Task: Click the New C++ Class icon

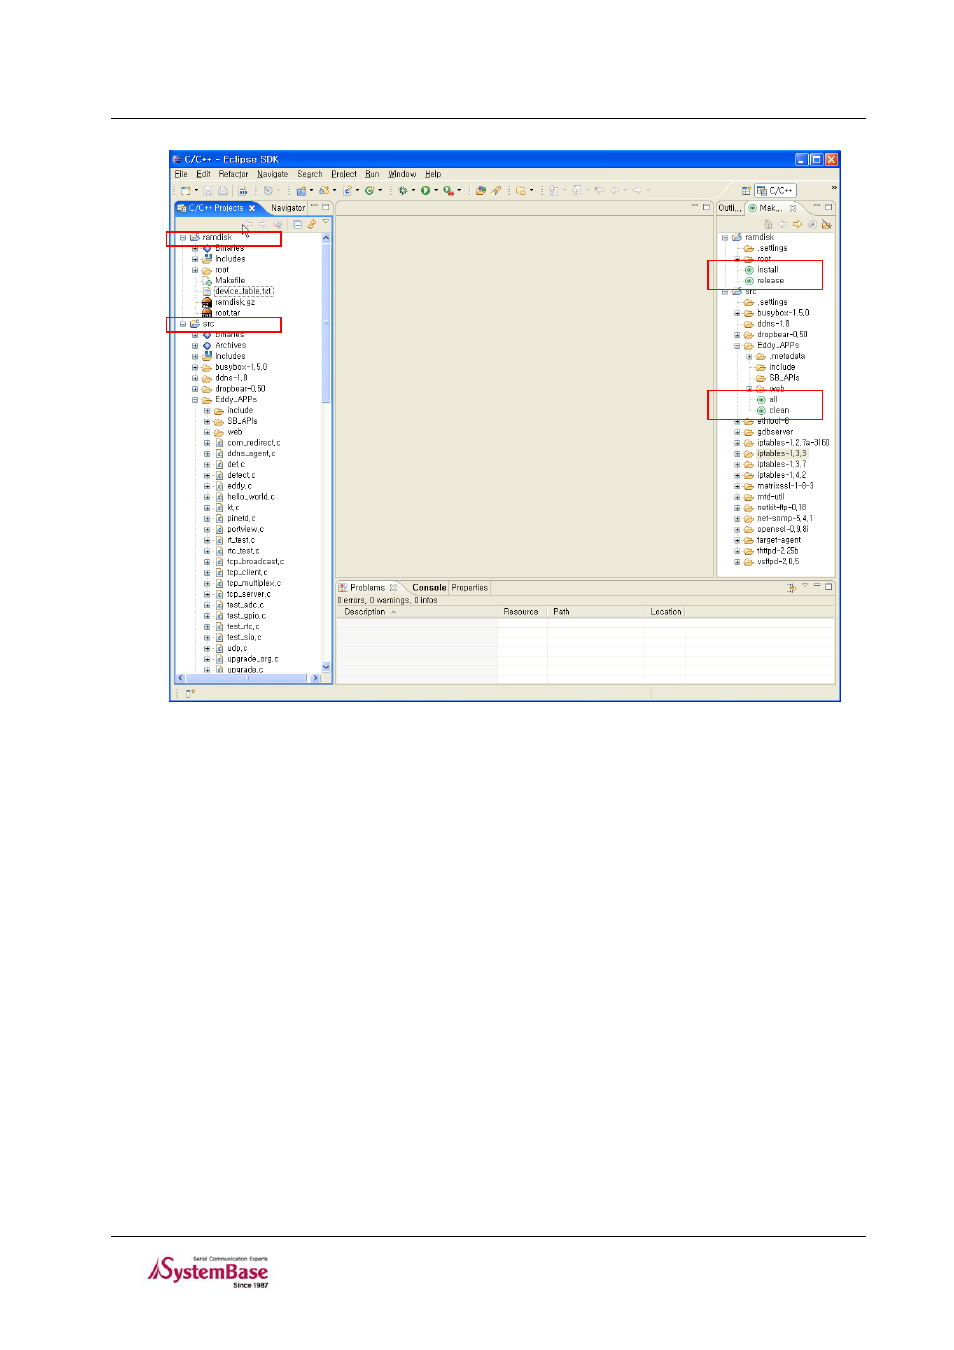Action: [370, 190]
